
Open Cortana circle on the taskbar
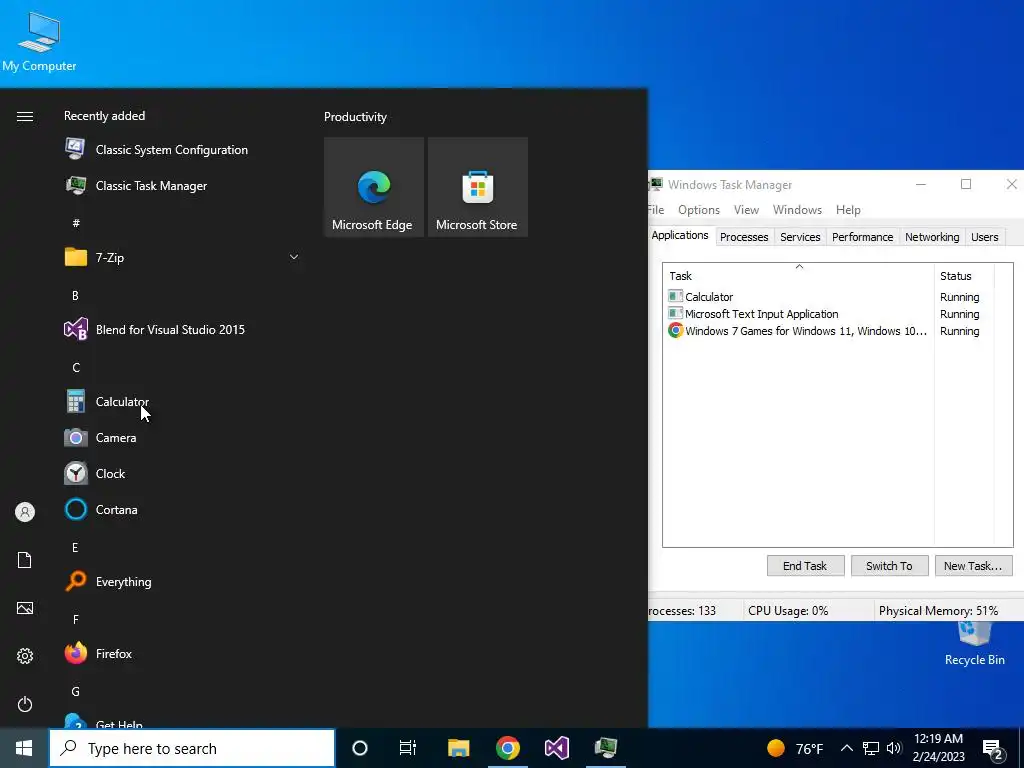[360, 748]
